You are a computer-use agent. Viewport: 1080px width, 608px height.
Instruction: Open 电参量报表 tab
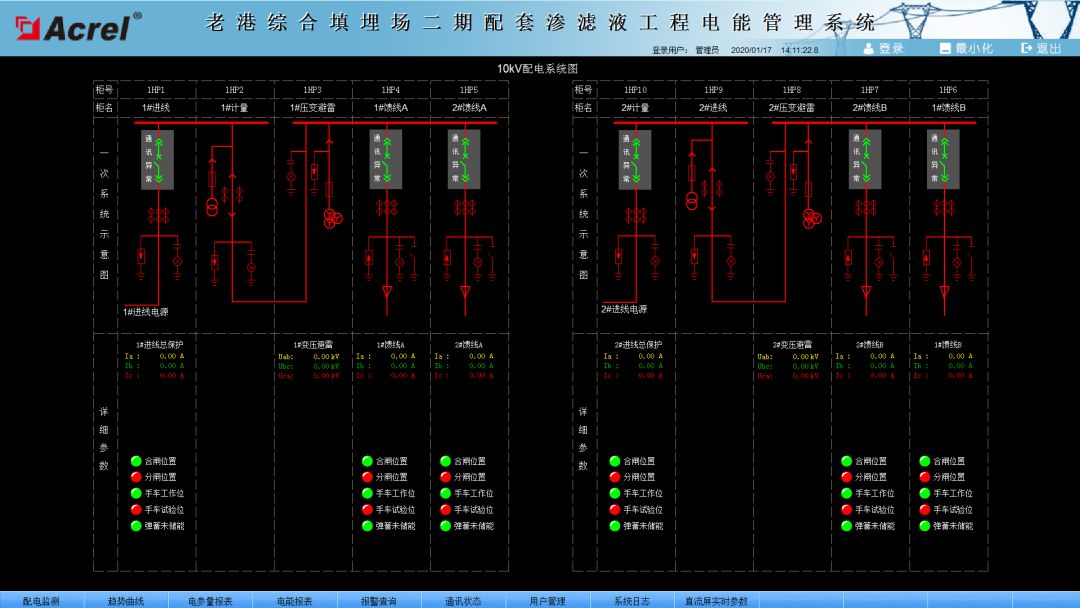click(210, 600)
